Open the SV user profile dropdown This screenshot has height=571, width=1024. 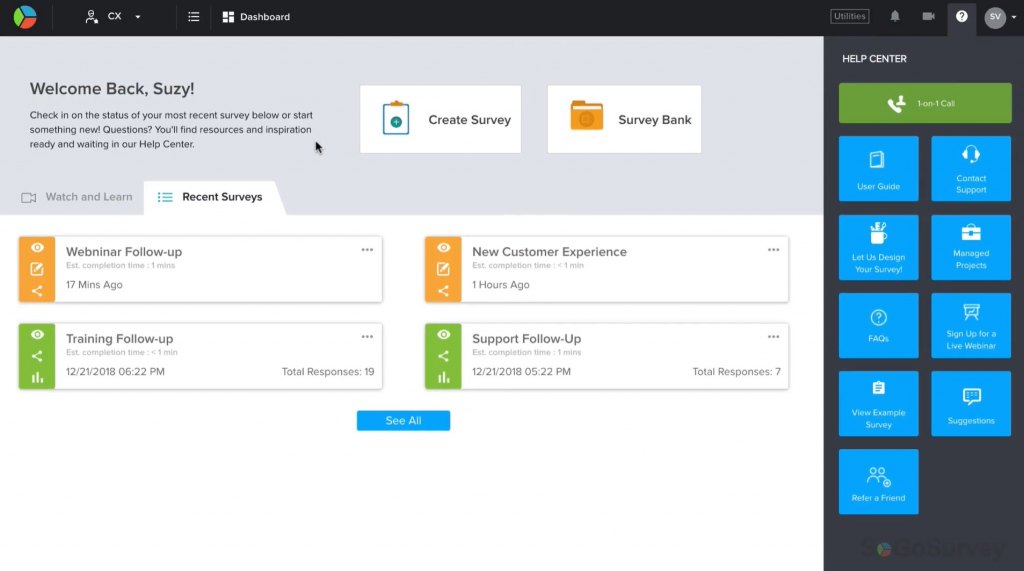coord(1000,17)
